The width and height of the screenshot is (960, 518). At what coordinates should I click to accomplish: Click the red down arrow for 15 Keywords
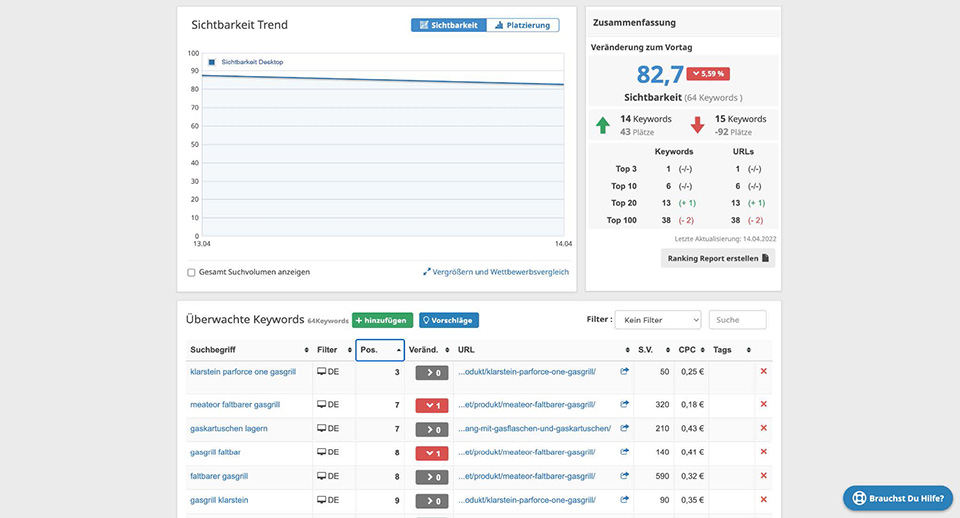pyautogui.click(x=697, y=126)
